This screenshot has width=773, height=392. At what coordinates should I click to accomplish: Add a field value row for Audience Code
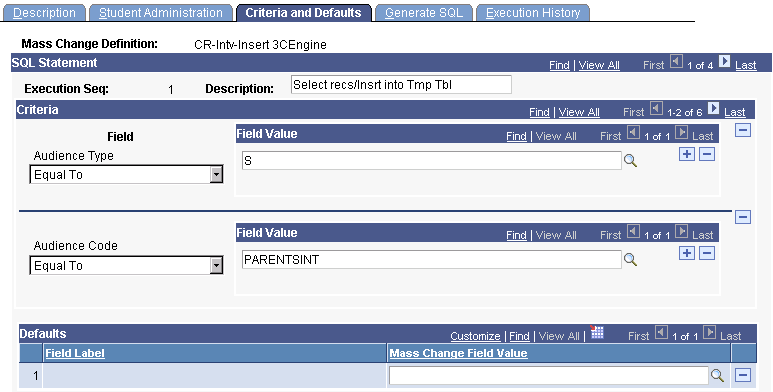pyautogui.click(x=687, y=253)
